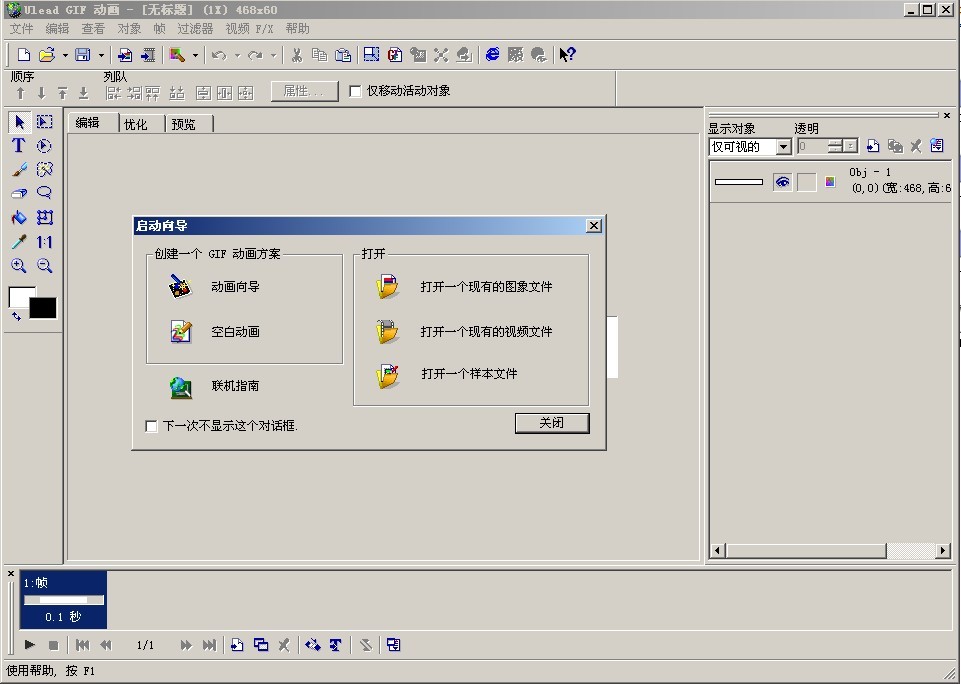Go to next frame button
Screen dimensions: 961x684
pos(186,645)
